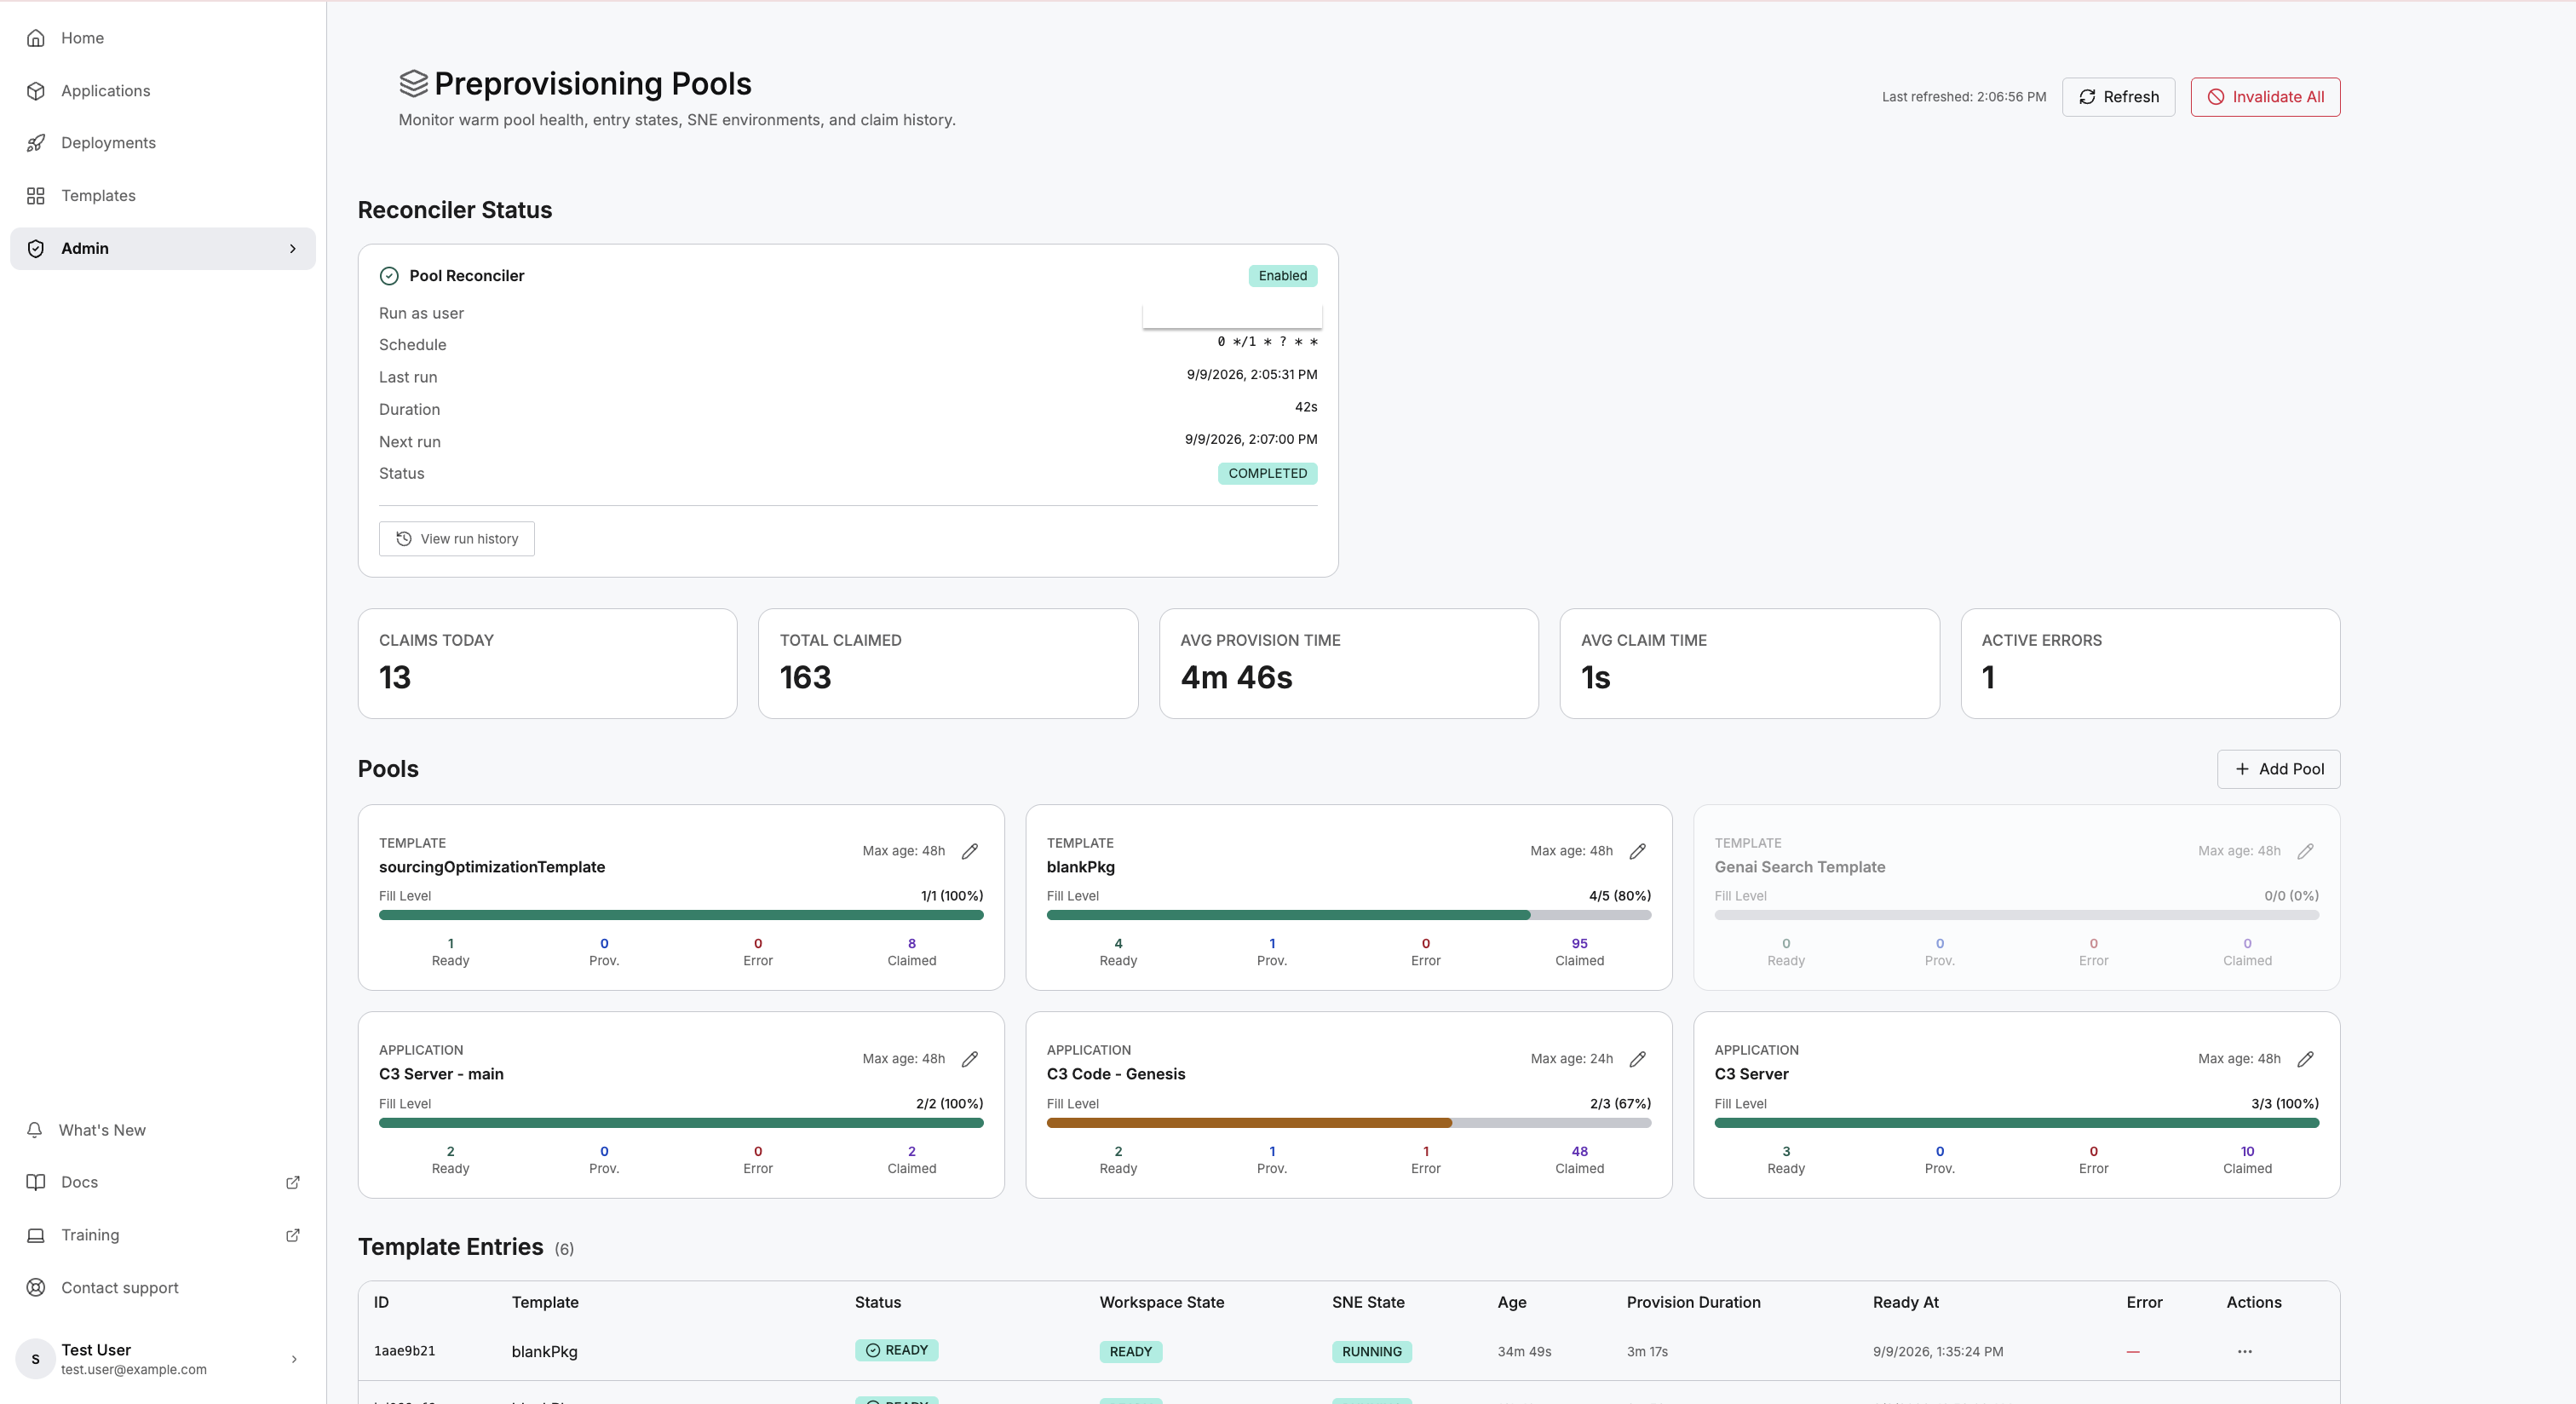Click the 1 Error count in C3 Code - Genesis
Viewport: 2576px width, 1404px height.
click(x=1425, y=1151)
